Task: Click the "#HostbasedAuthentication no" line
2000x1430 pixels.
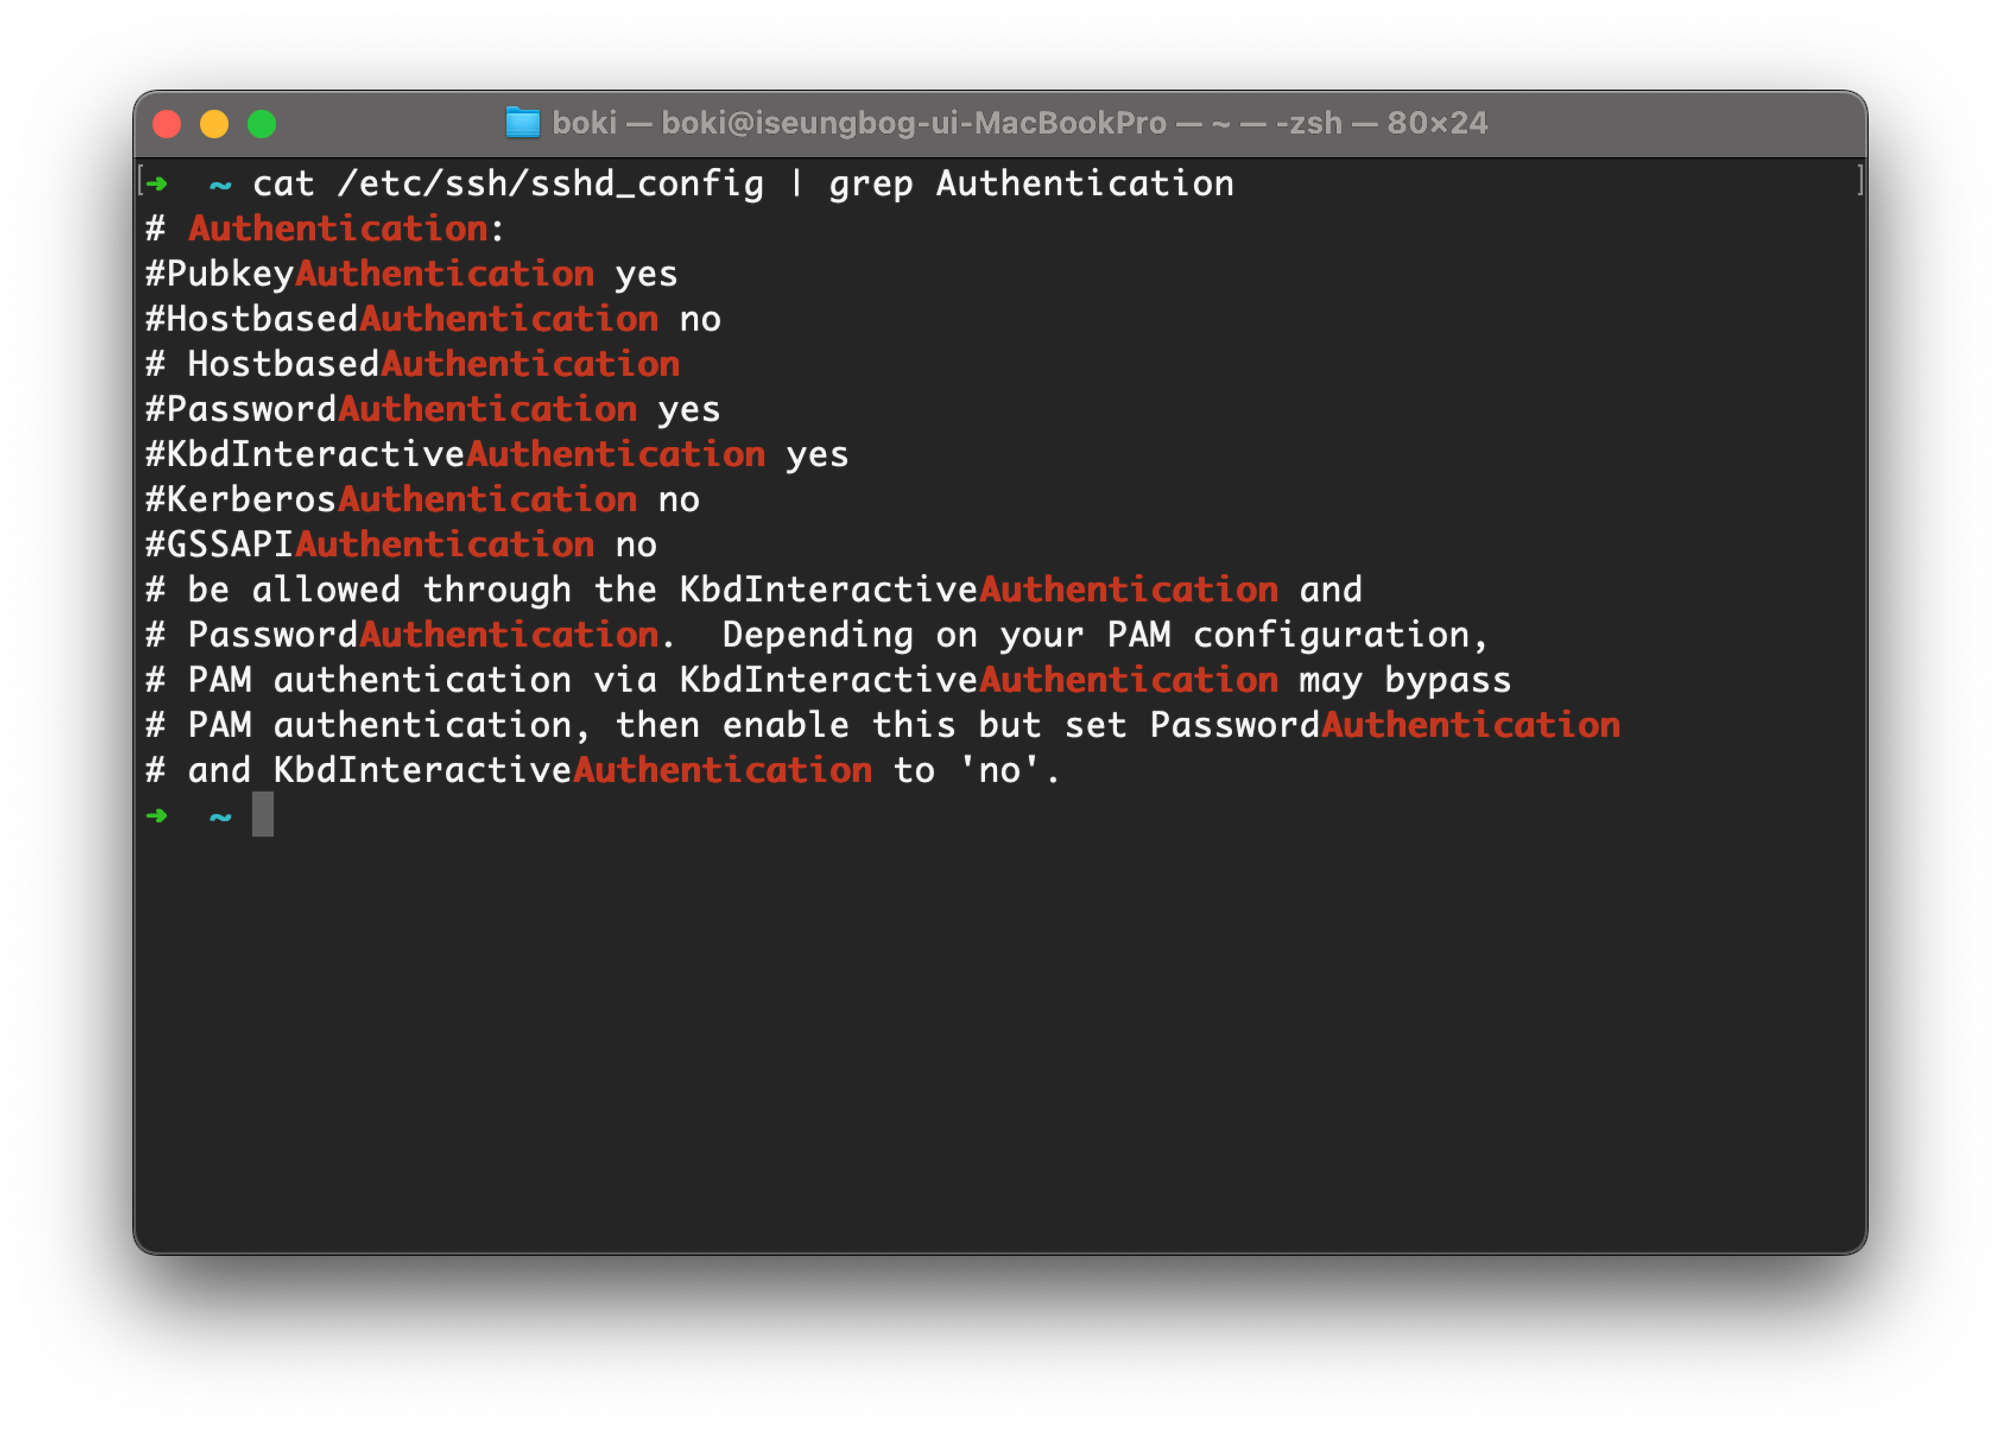Action: coord(432,319)
